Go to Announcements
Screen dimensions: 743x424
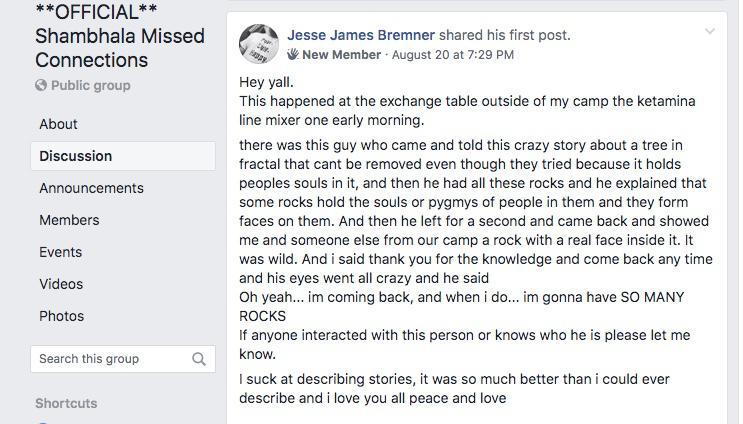click(91, 188)
